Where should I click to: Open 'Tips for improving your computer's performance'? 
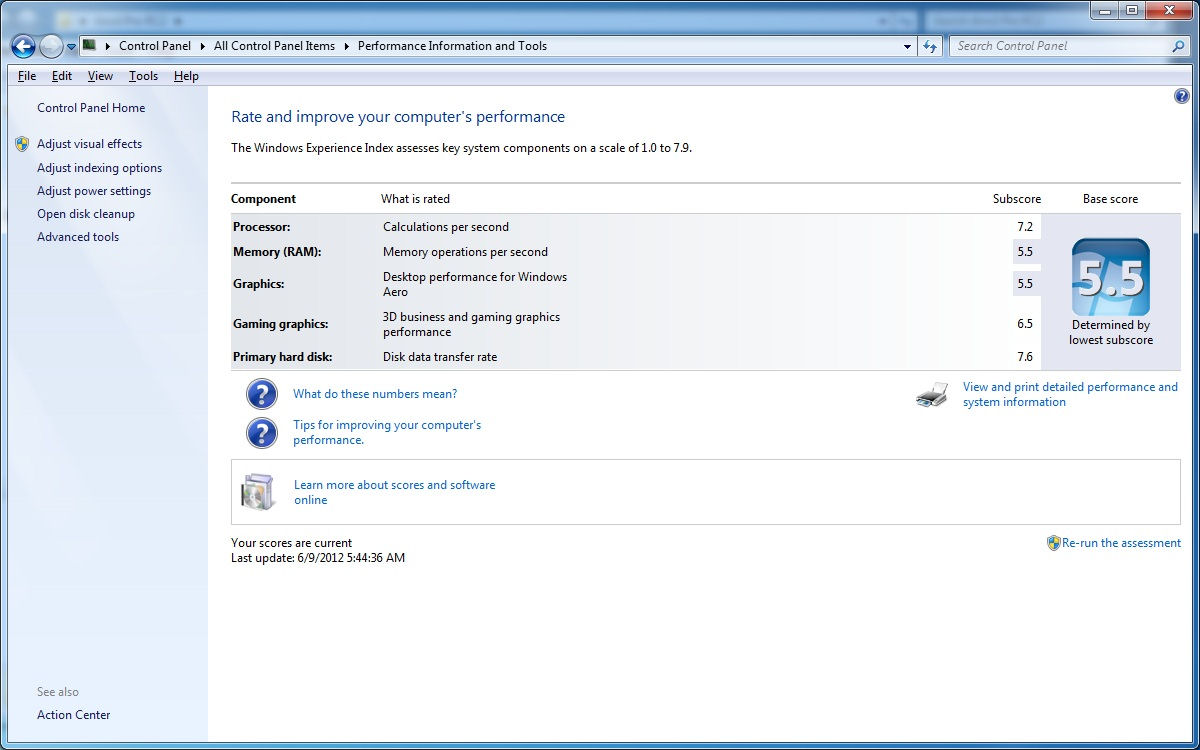pos(387,432)
